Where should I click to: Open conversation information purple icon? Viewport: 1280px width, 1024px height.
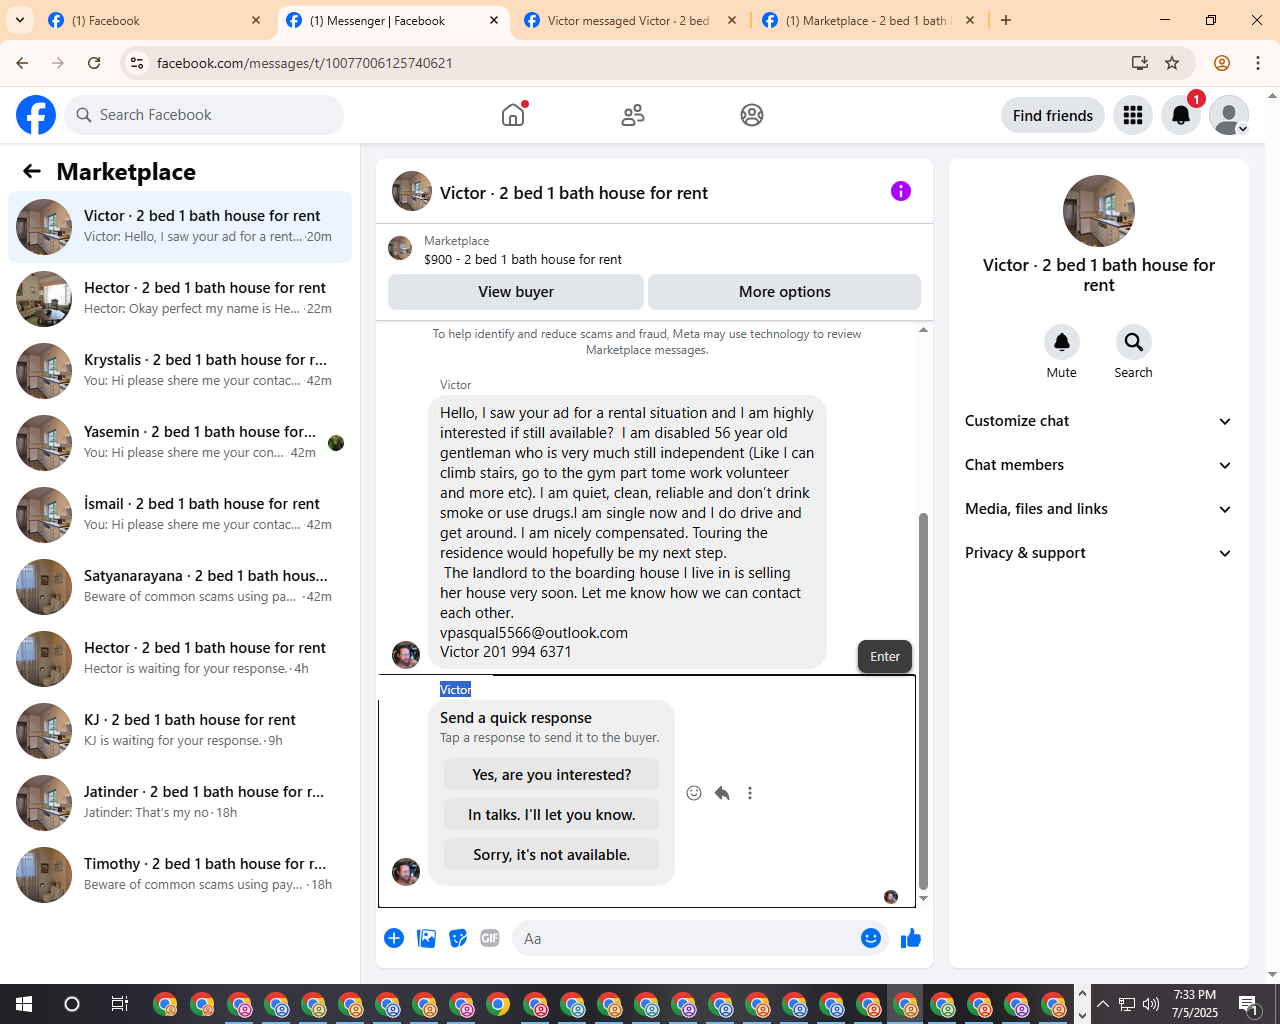click(x=901, y=191)
